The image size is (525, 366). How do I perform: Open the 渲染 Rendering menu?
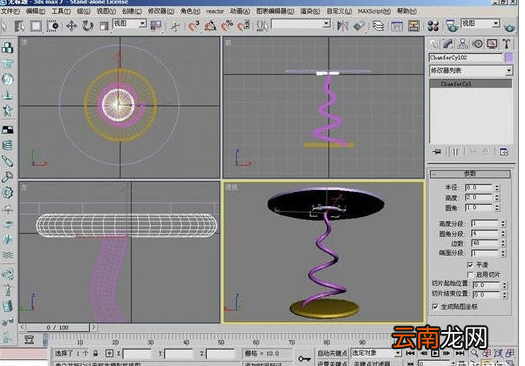pyautogui.click(x=310, y=11)
